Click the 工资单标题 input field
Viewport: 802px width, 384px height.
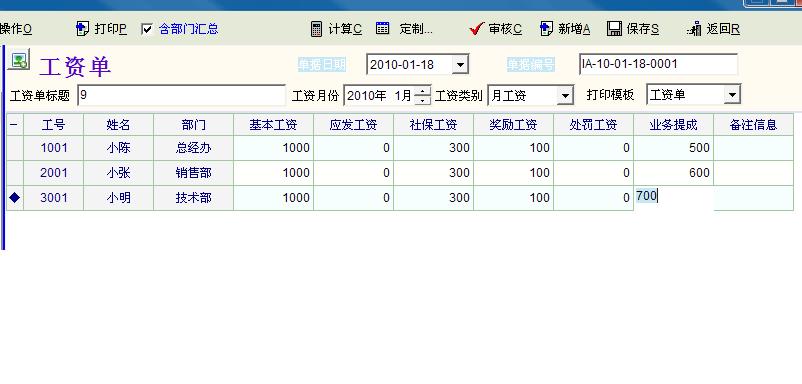tap(182, 96)
